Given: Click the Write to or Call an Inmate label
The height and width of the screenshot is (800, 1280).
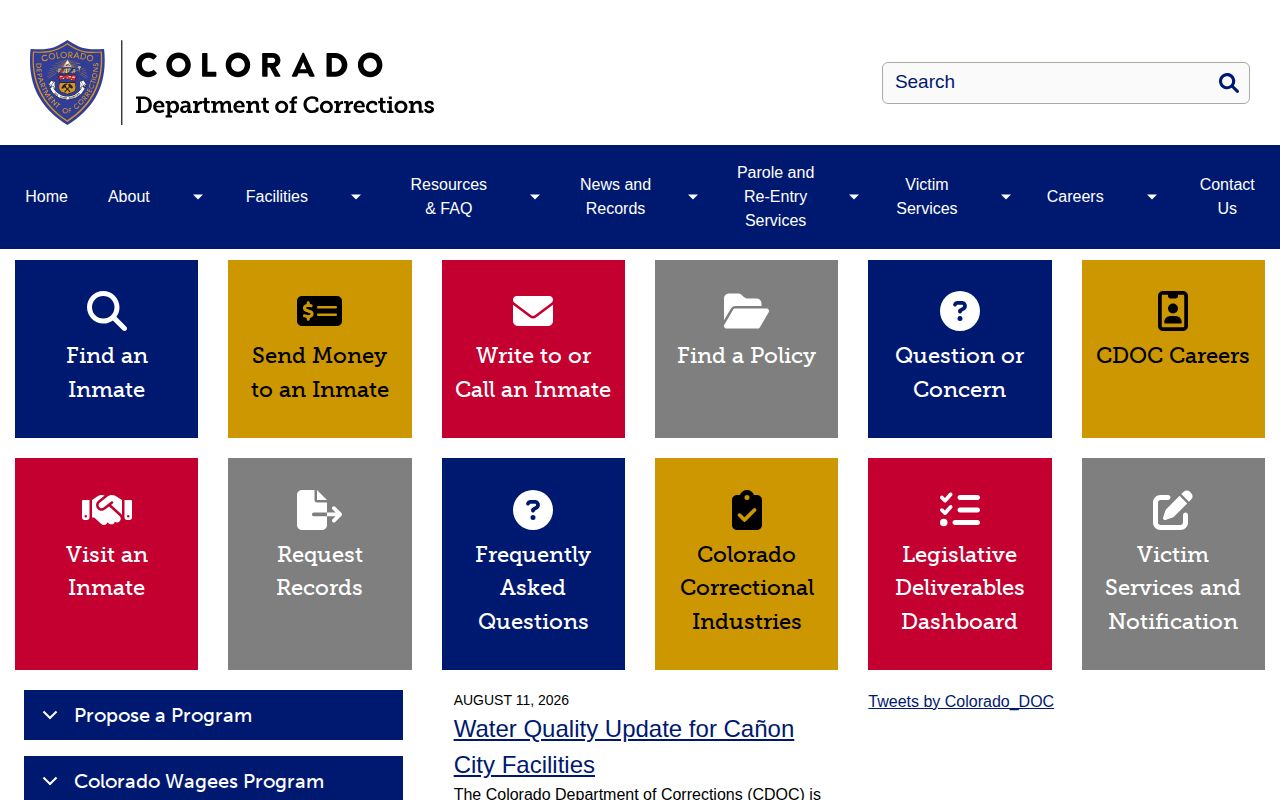Looking at the screenshot, I should 533,373.
